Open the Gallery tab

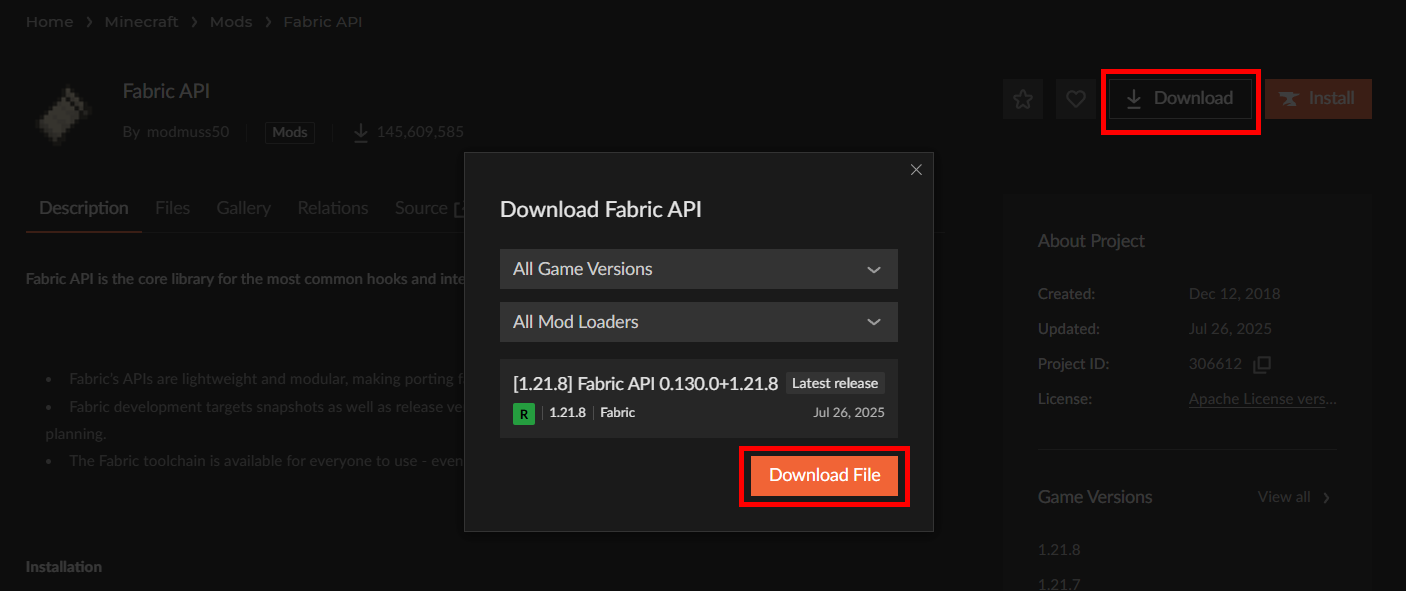pos(243,208)
